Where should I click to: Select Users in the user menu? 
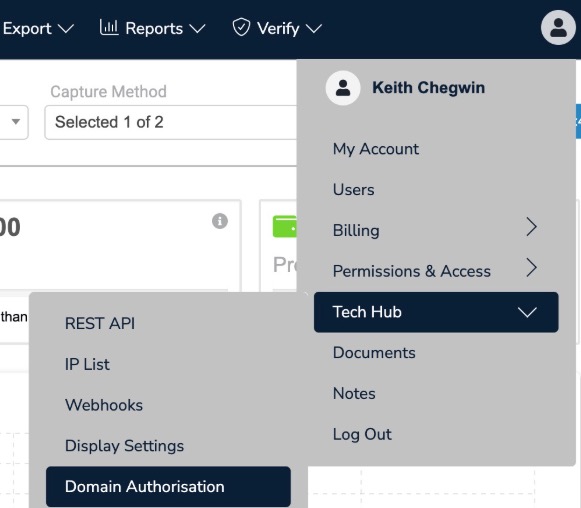(353, 190)
